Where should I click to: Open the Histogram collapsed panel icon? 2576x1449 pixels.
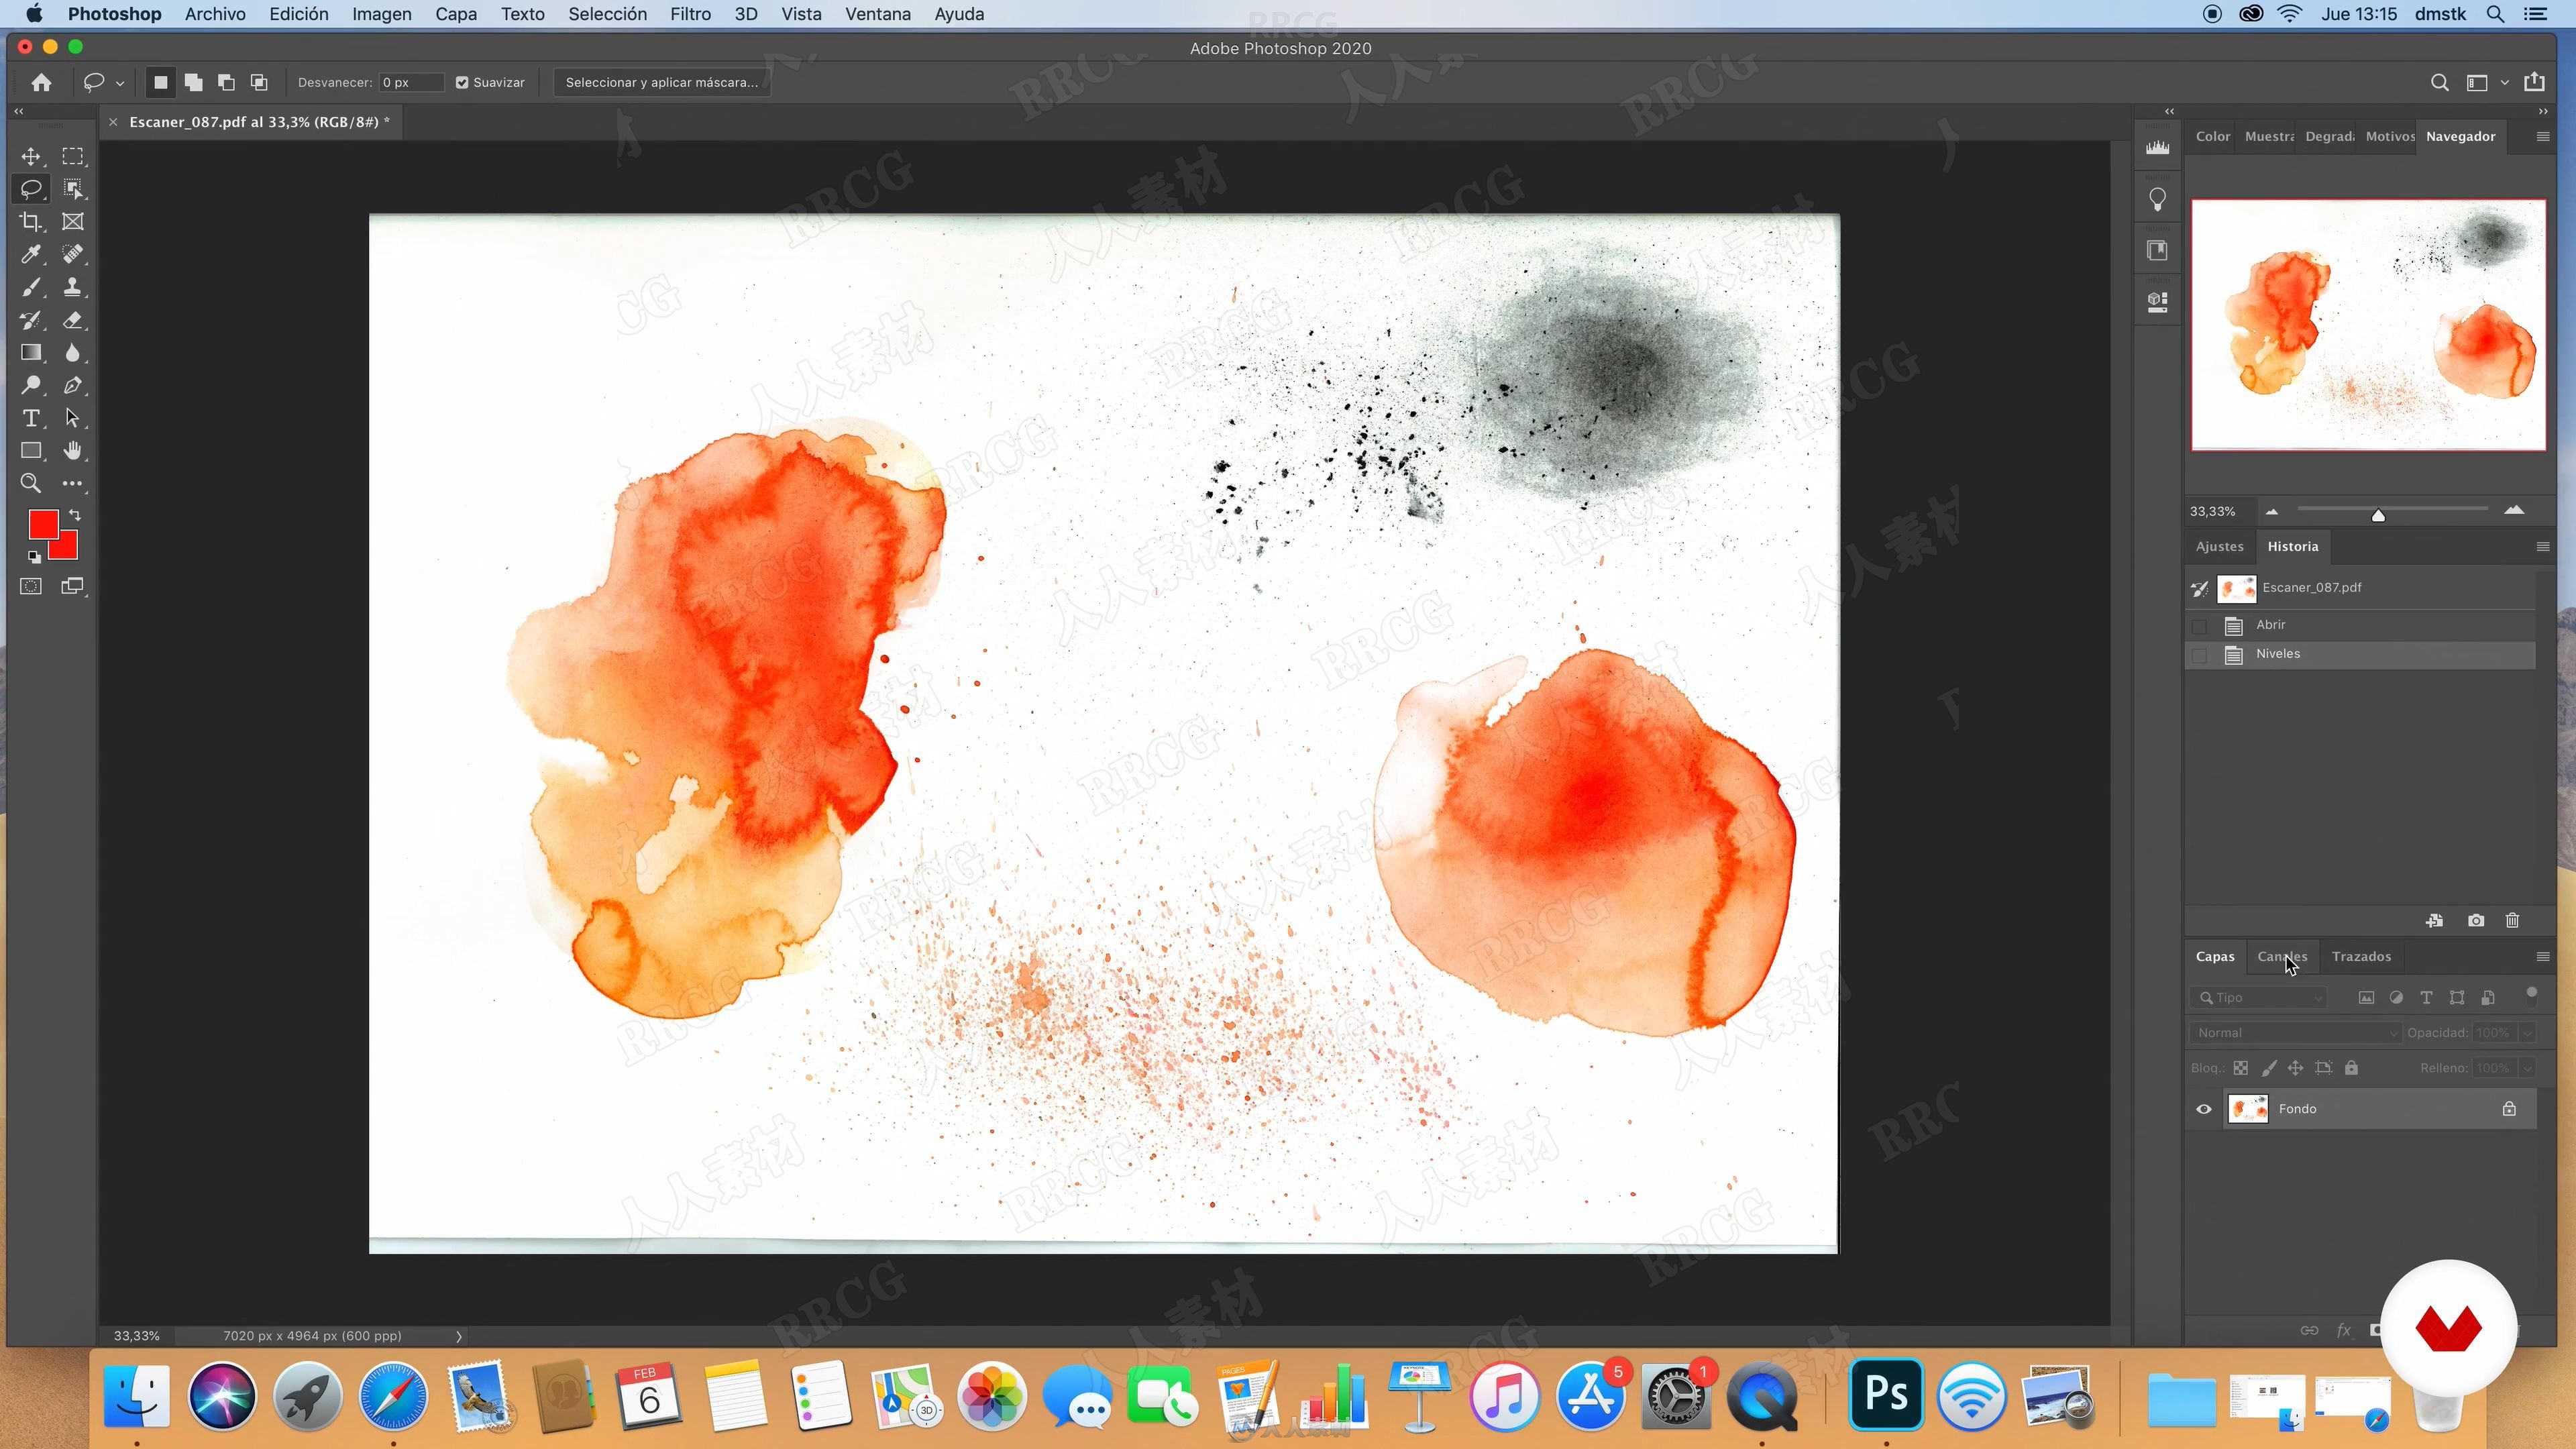[2158, 147]
